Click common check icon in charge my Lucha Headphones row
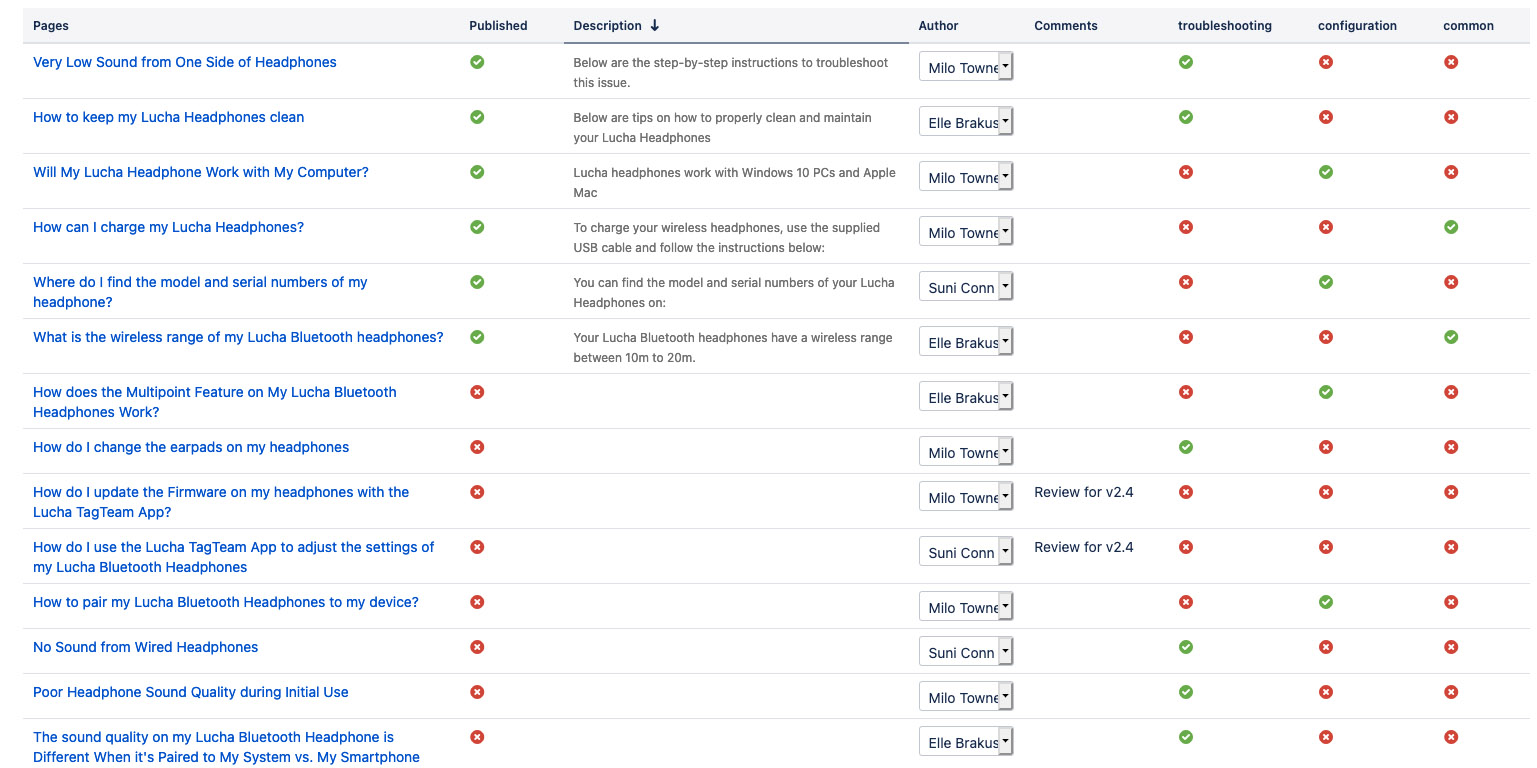 click(1451, 227)
